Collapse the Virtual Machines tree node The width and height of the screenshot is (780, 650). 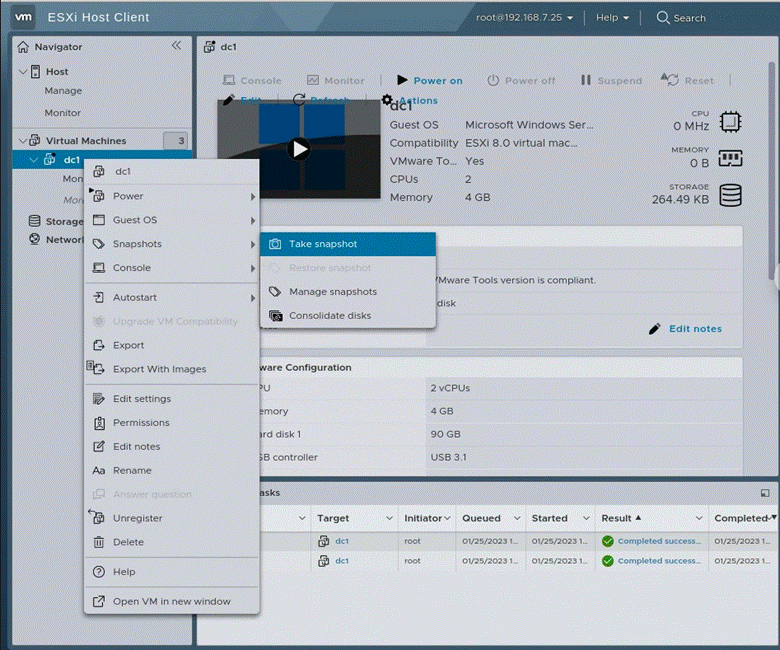click(x=23, y=141)
